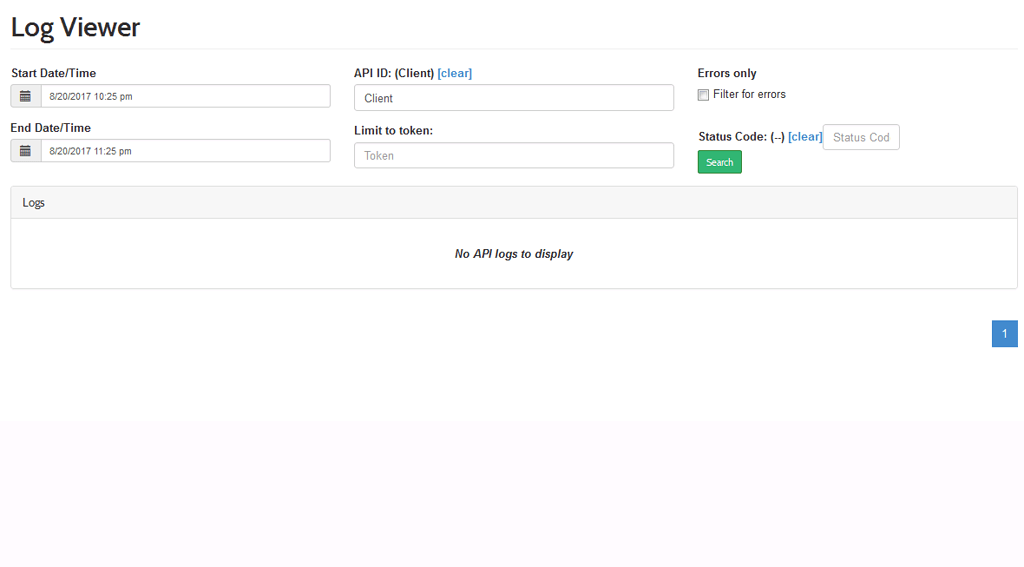The image size is (1024, 567).
Task: Click the End Date/Time text field
Action: 185,151
